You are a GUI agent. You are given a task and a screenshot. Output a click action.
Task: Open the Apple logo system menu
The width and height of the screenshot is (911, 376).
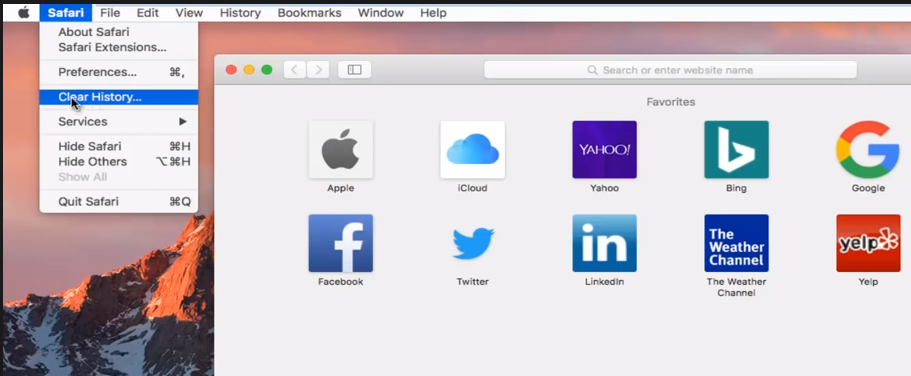24,12
